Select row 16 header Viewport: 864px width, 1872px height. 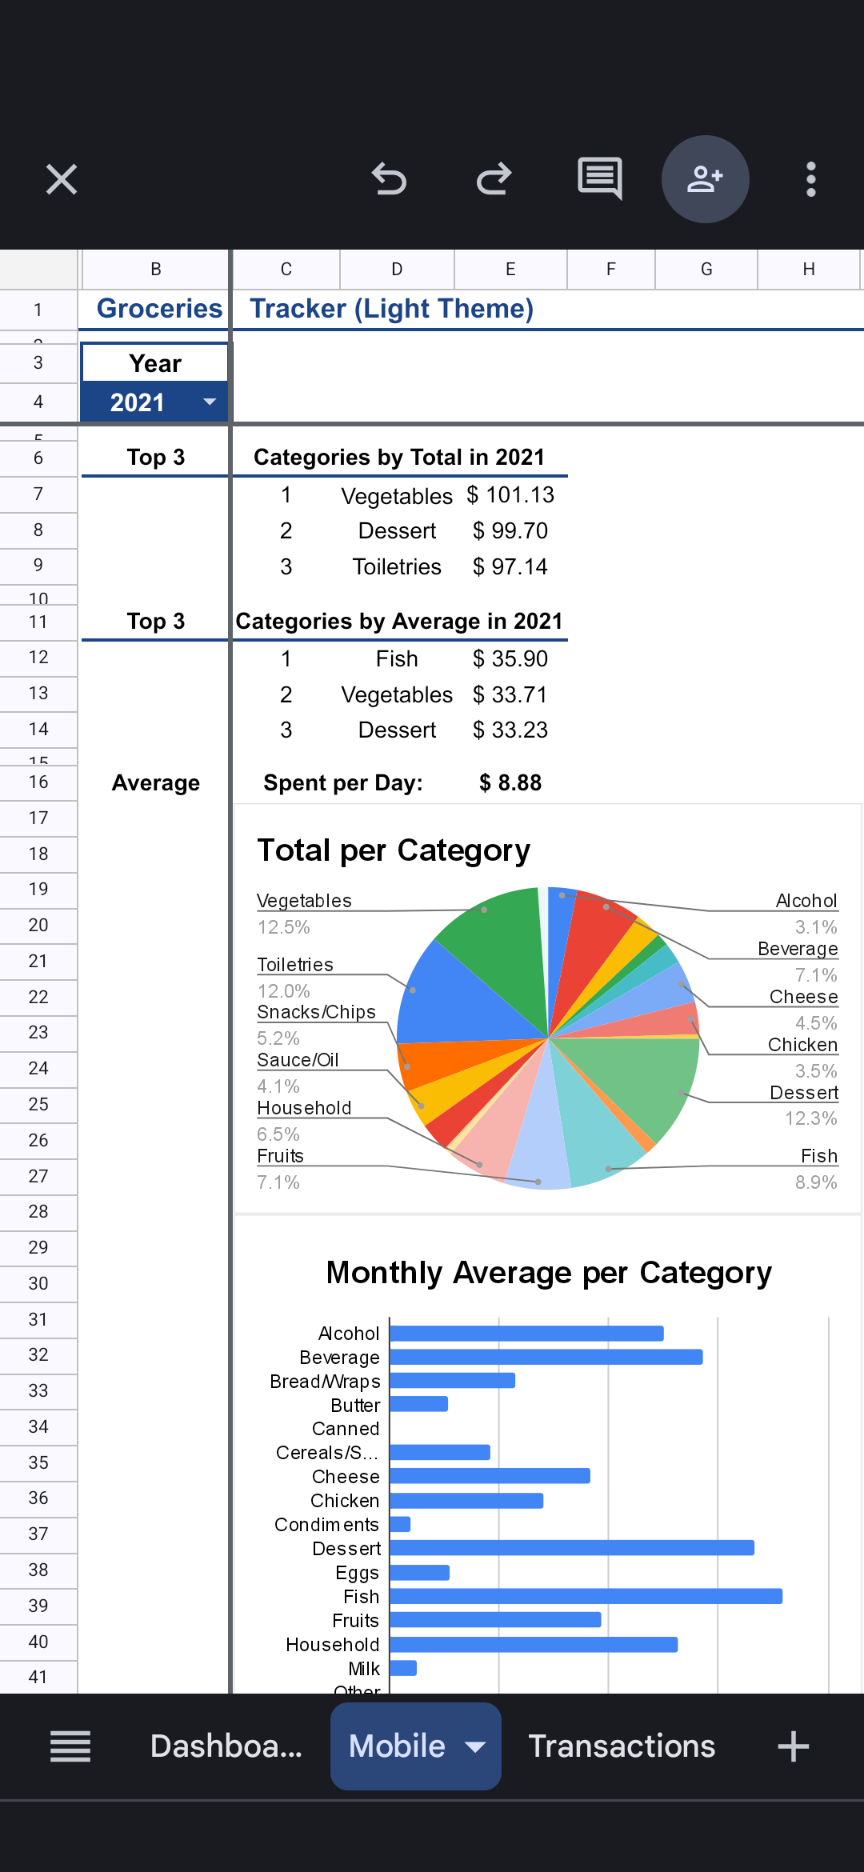tap(38, 782)
